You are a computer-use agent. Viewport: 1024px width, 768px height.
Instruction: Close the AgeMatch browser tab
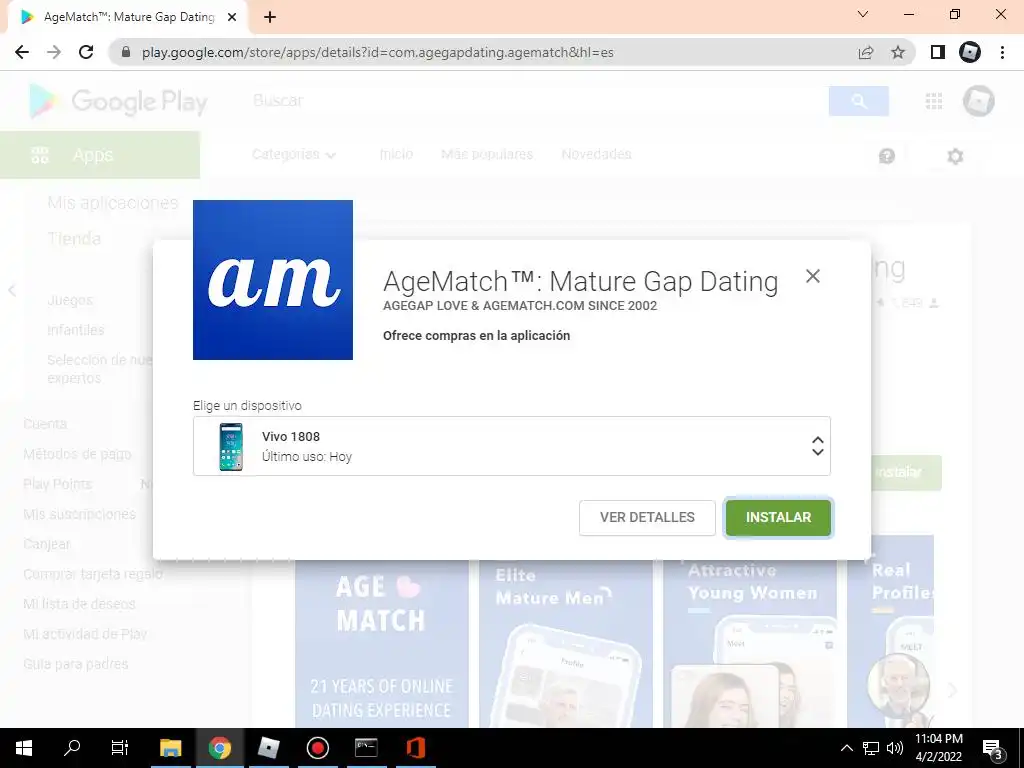(232, 17)
